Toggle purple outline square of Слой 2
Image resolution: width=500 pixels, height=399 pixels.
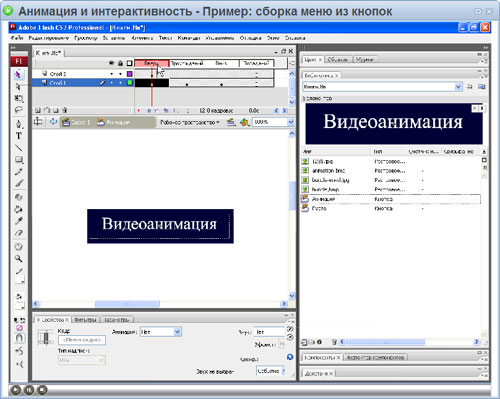pyautogui.click(x=130, y=74)
